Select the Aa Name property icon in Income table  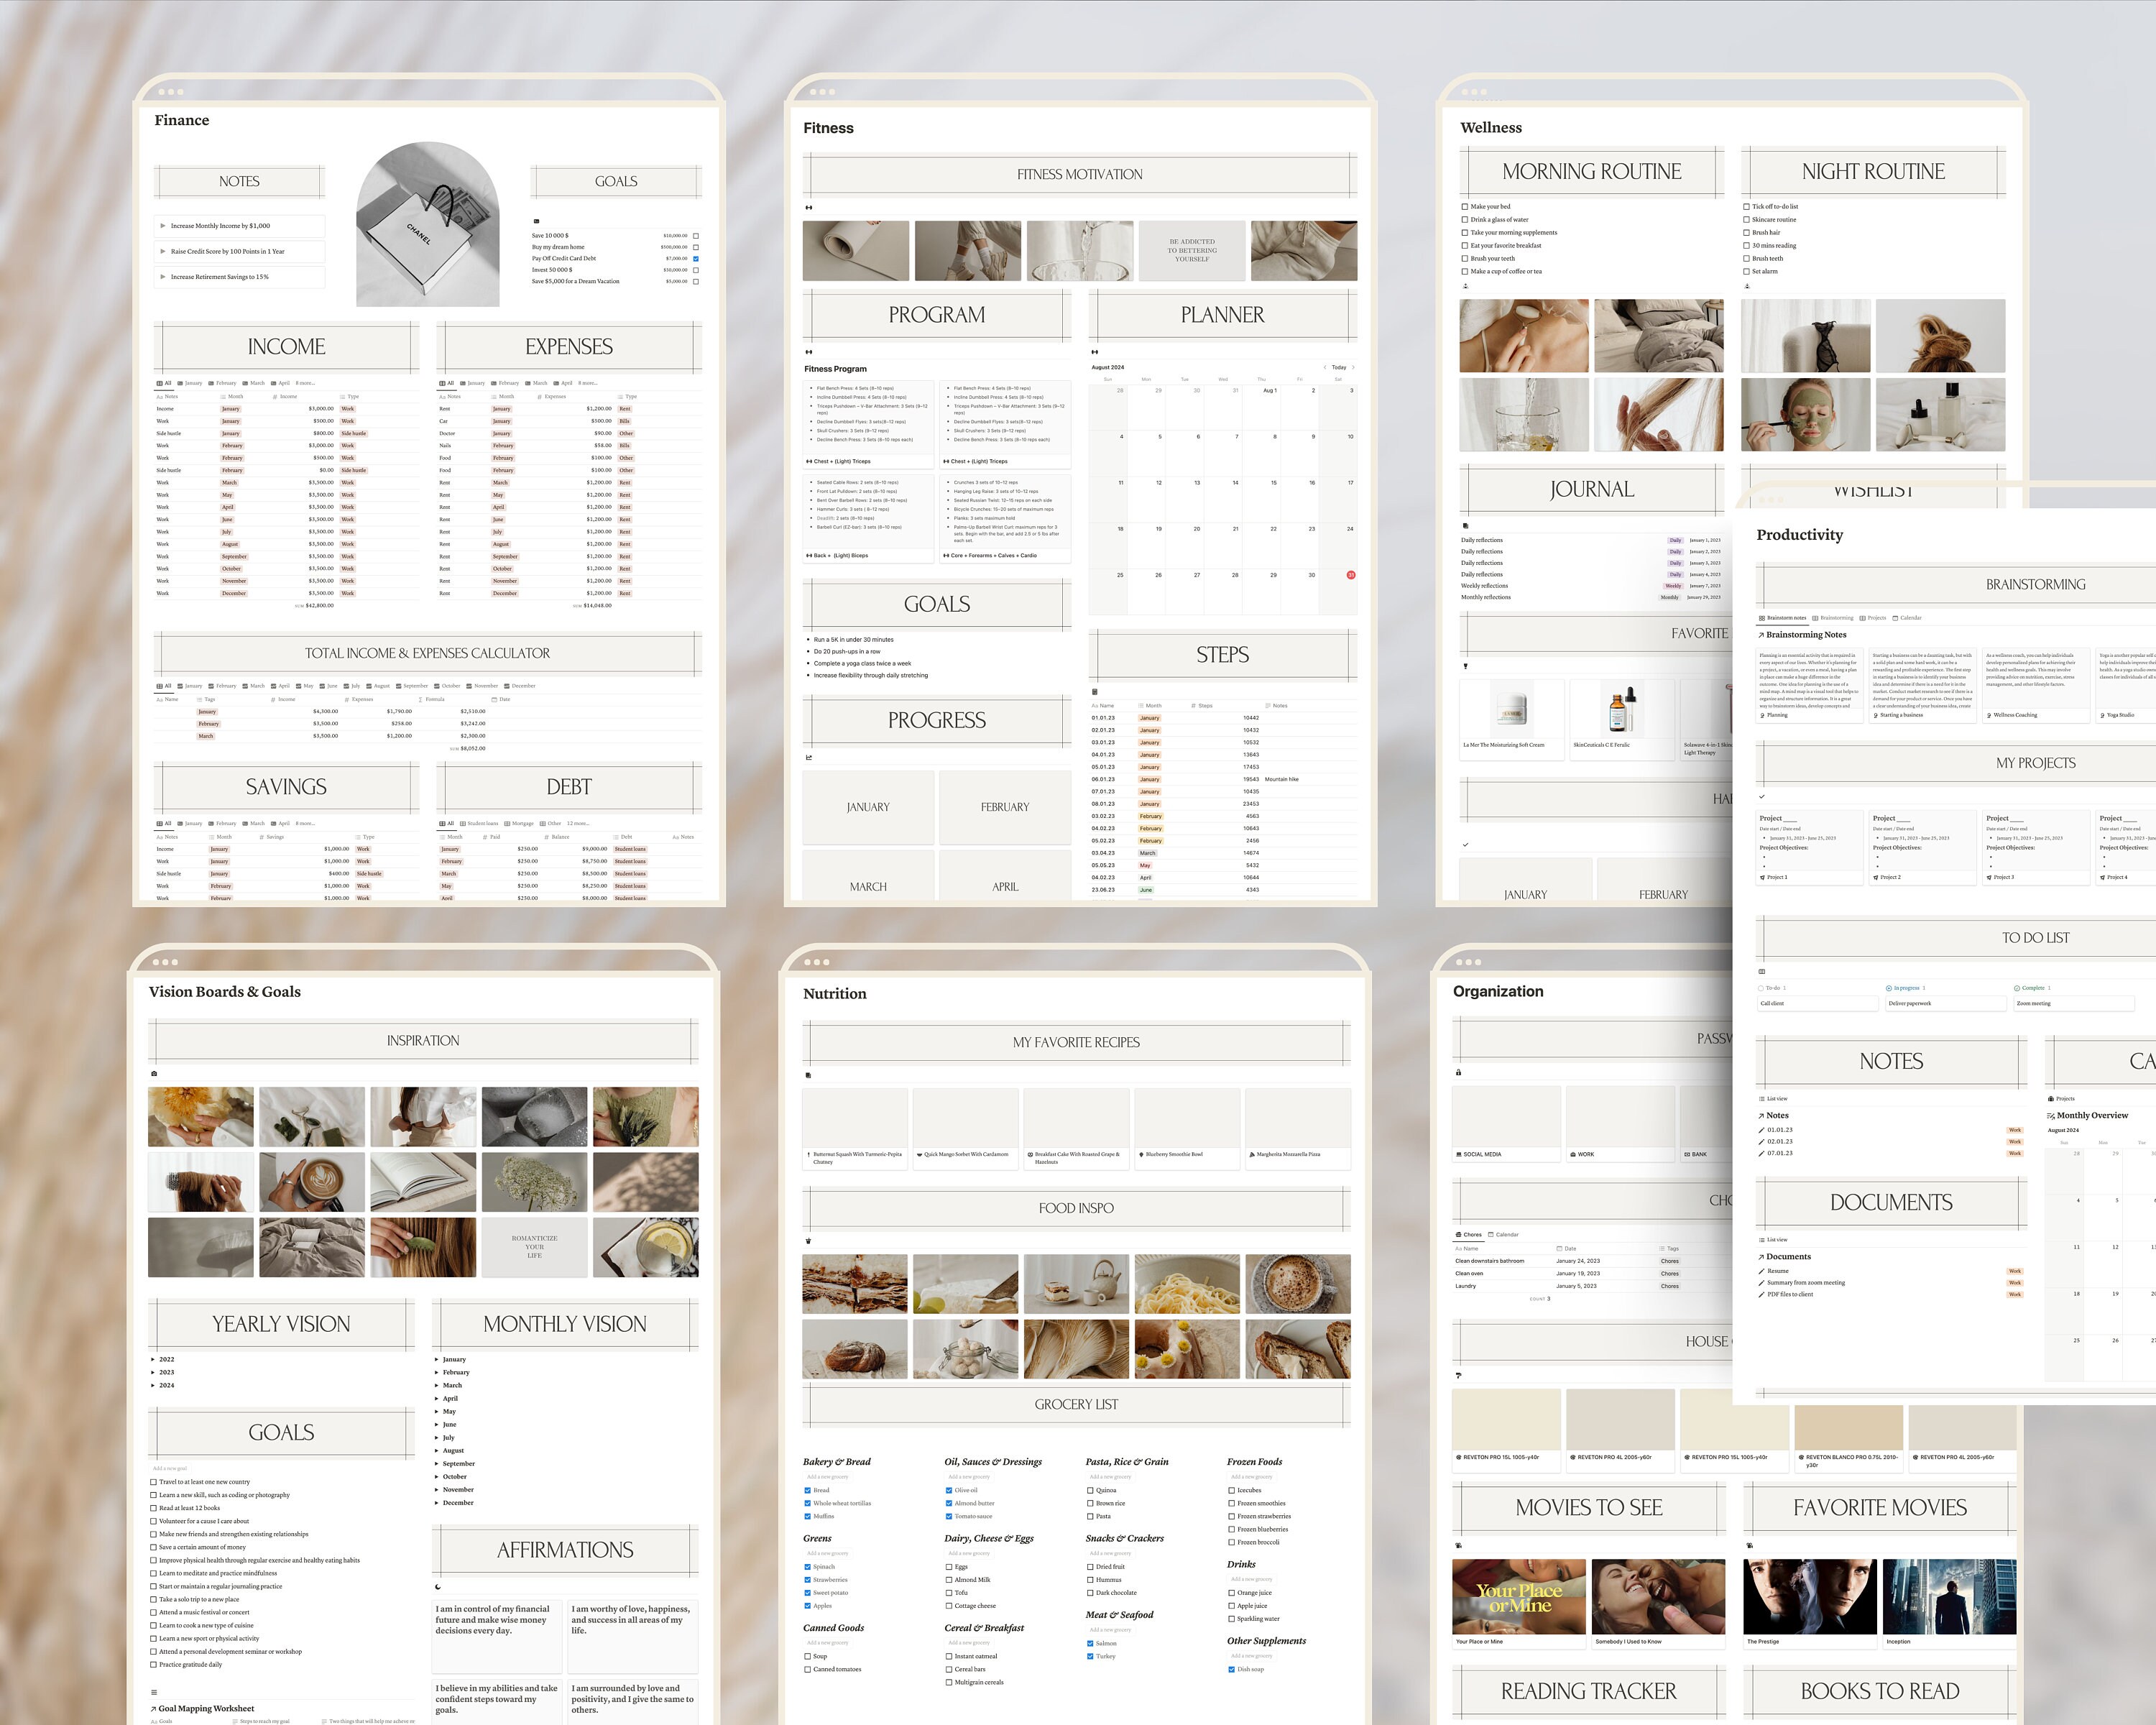pyautogui.click(x=160, y=396)
